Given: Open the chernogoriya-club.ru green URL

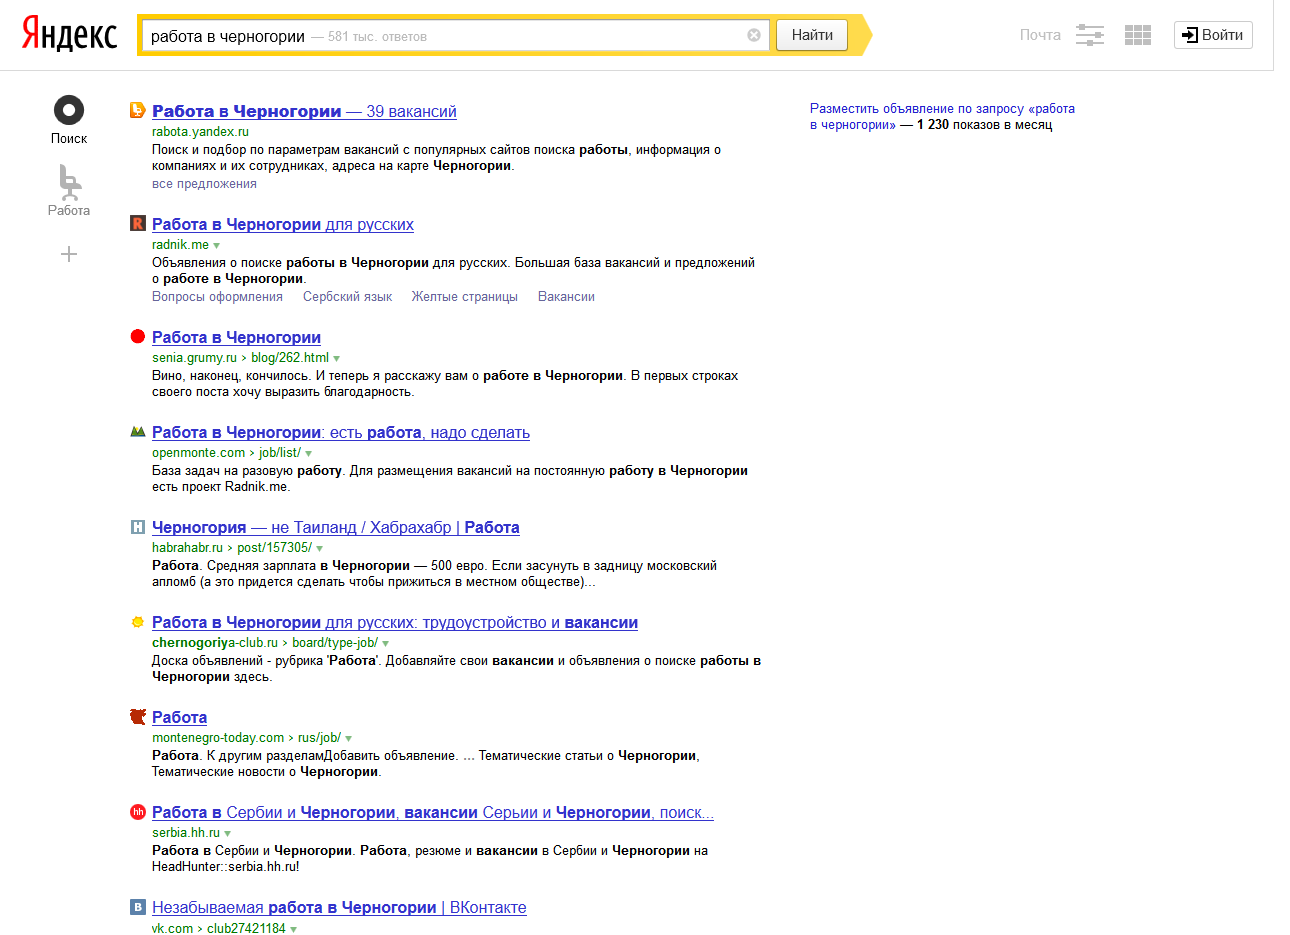Looking at the screenshot, I should pyautogui.click(x=215, y=643).
